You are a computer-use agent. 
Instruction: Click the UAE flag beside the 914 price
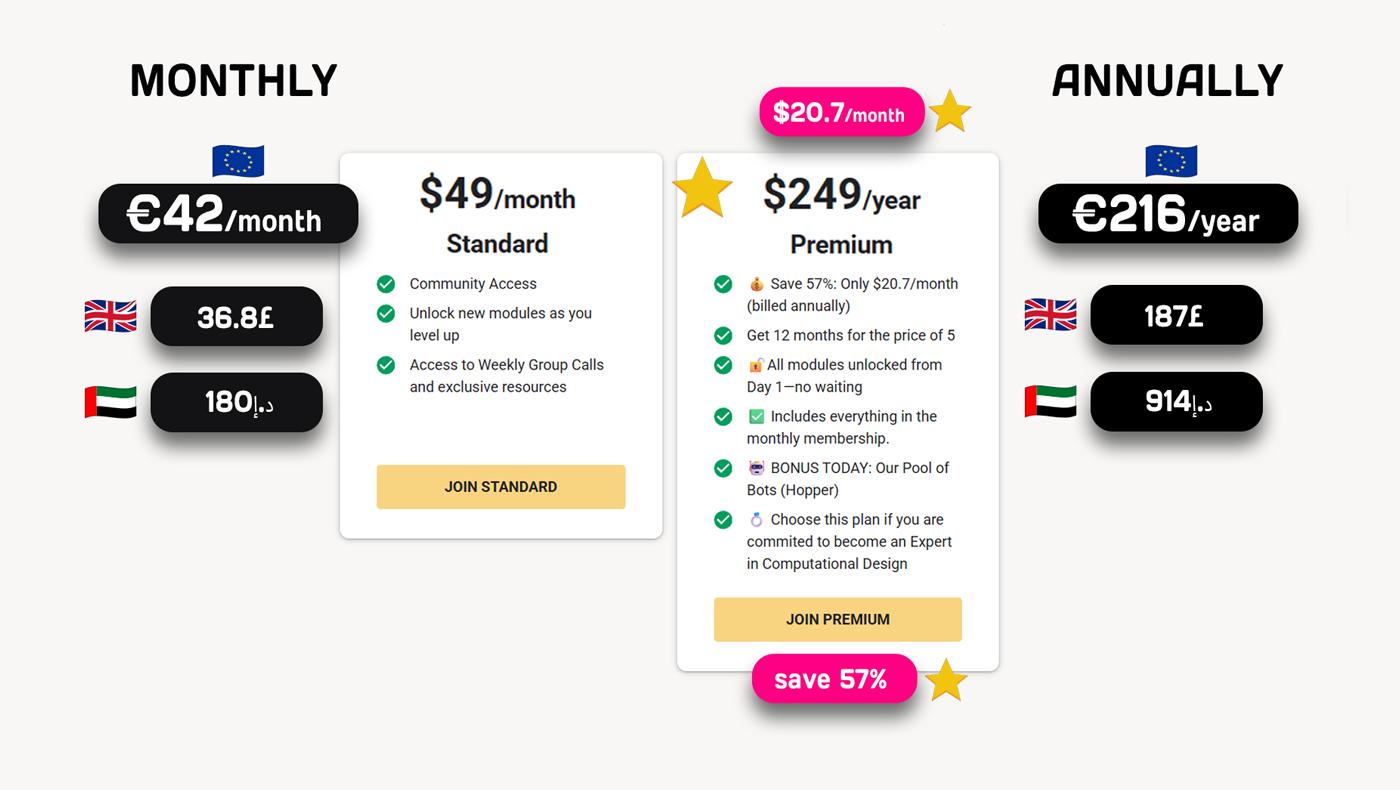click(1050, 401)
